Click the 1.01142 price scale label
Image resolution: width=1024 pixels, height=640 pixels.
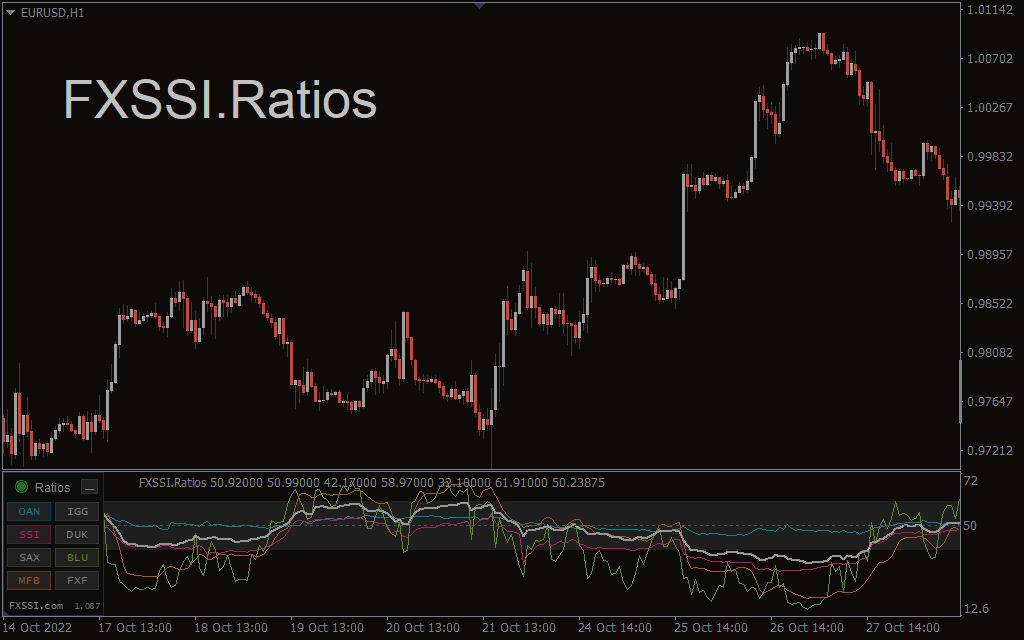click(x=989, y=10)
